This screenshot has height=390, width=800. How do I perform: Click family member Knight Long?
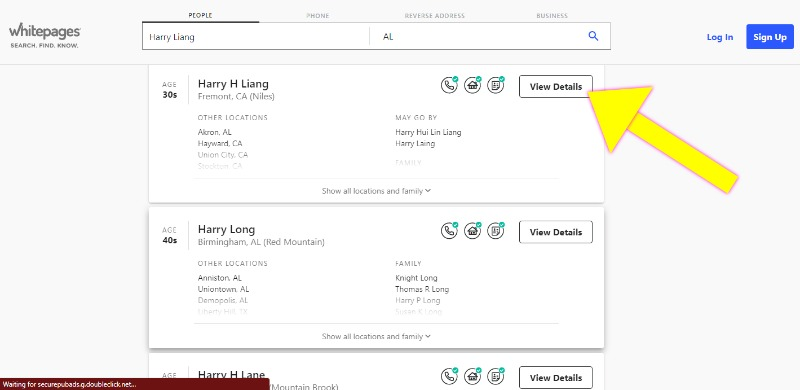[416, 278]
